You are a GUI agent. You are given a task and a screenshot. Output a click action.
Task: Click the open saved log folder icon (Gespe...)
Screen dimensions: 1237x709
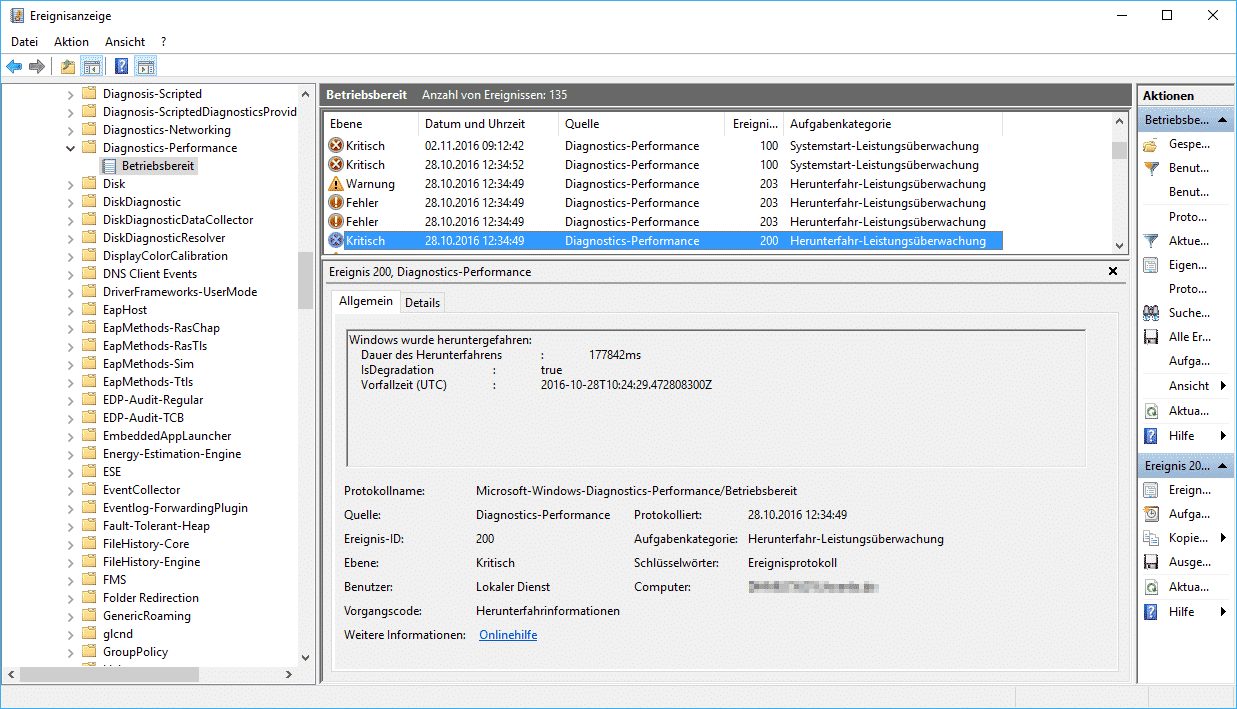pyautogui.click(x=1151, y=144)
